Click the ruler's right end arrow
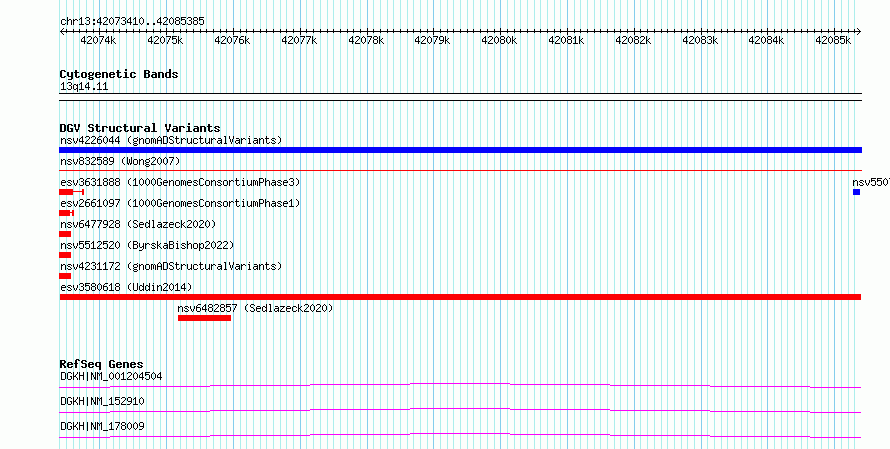The image size is (890, 449). tap(859, 31)
